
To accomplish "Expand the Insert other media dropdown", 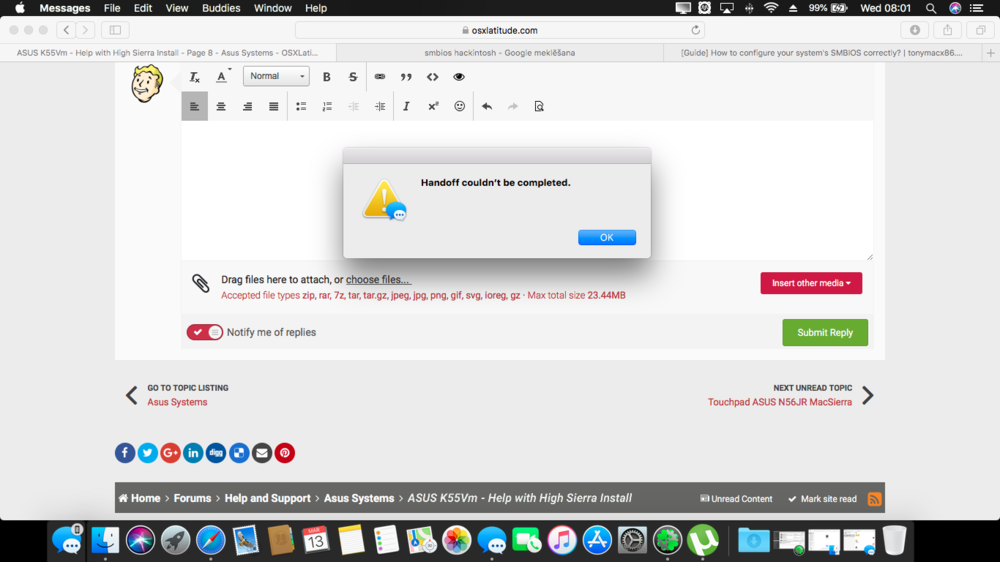I will [811, 283].
